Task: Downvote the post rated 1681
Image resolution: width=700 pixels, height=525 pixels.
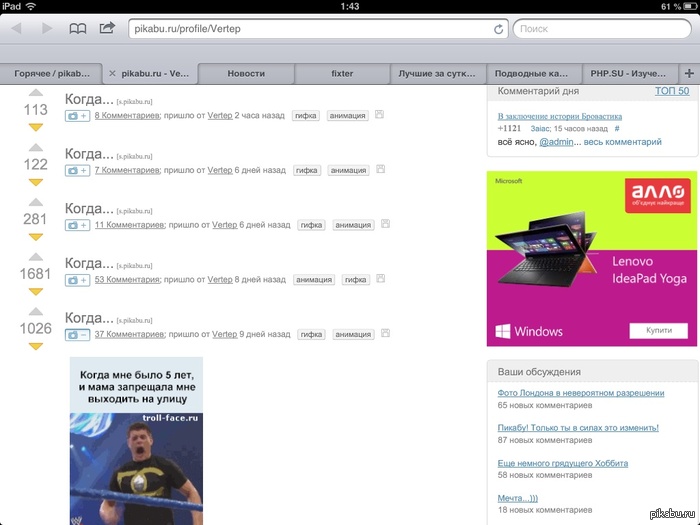Action: 36,292
